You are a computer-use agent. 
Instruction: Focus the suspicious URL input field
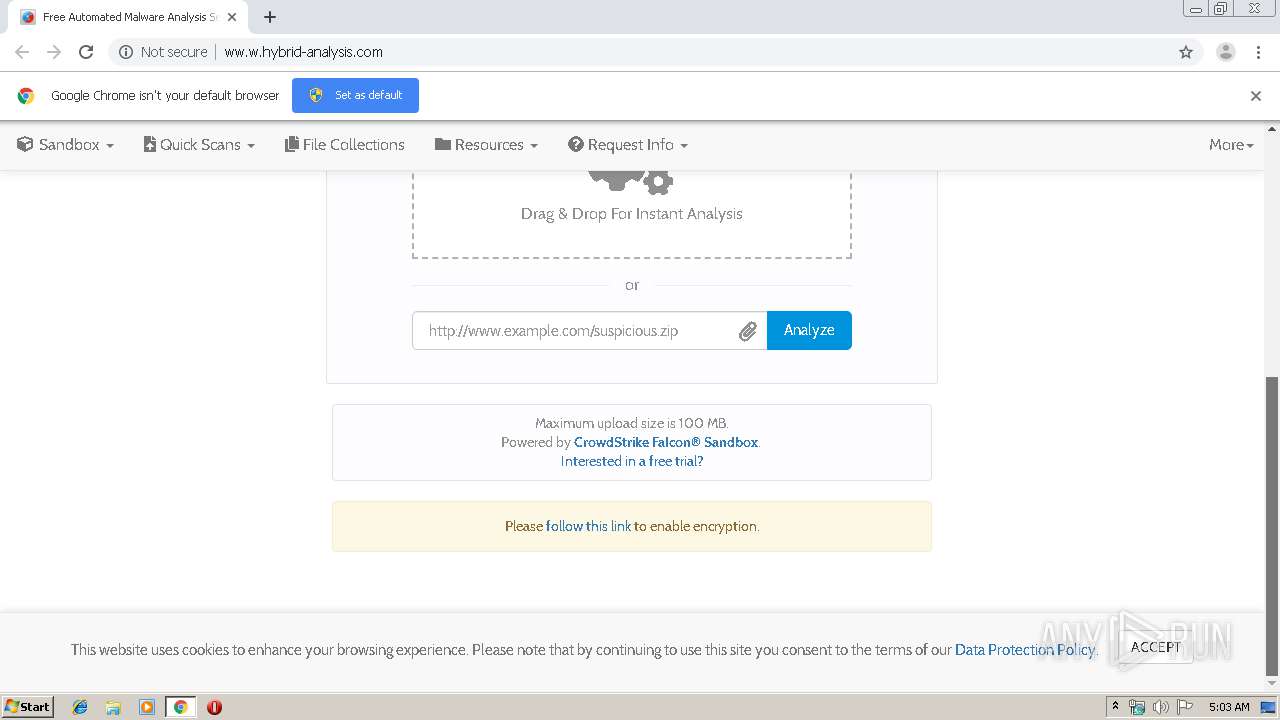click(x=590, y=331)
